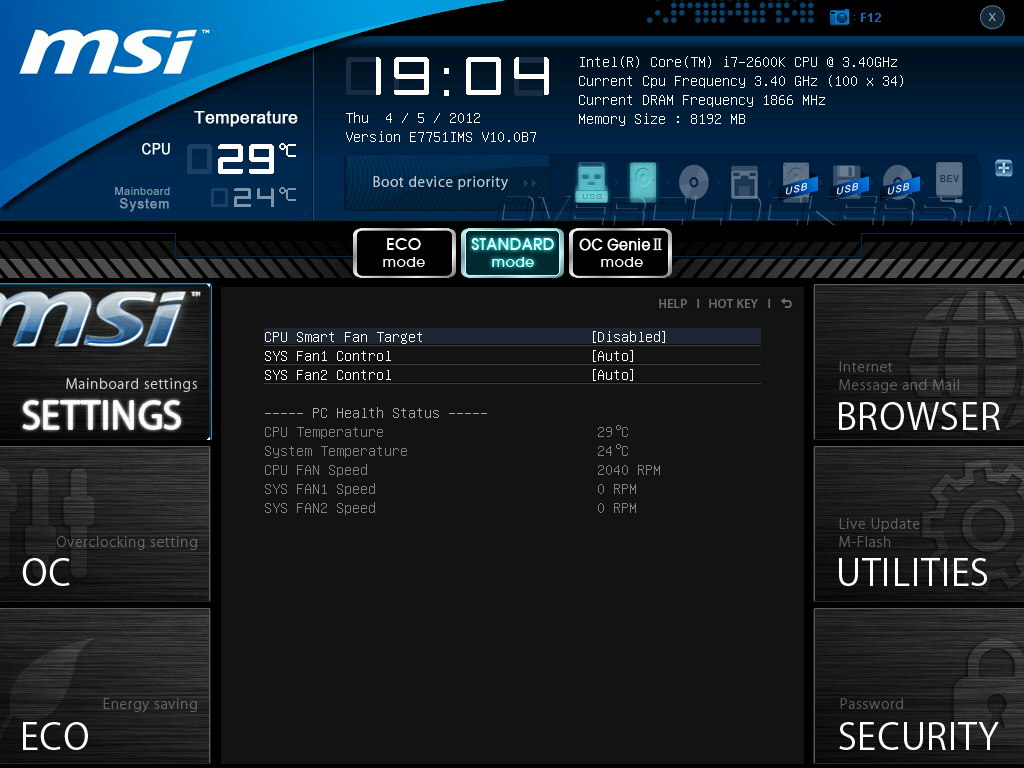Click the 19:04 clock display
Viewport: 1024px width, 768px height.
(x=448, y=76)
